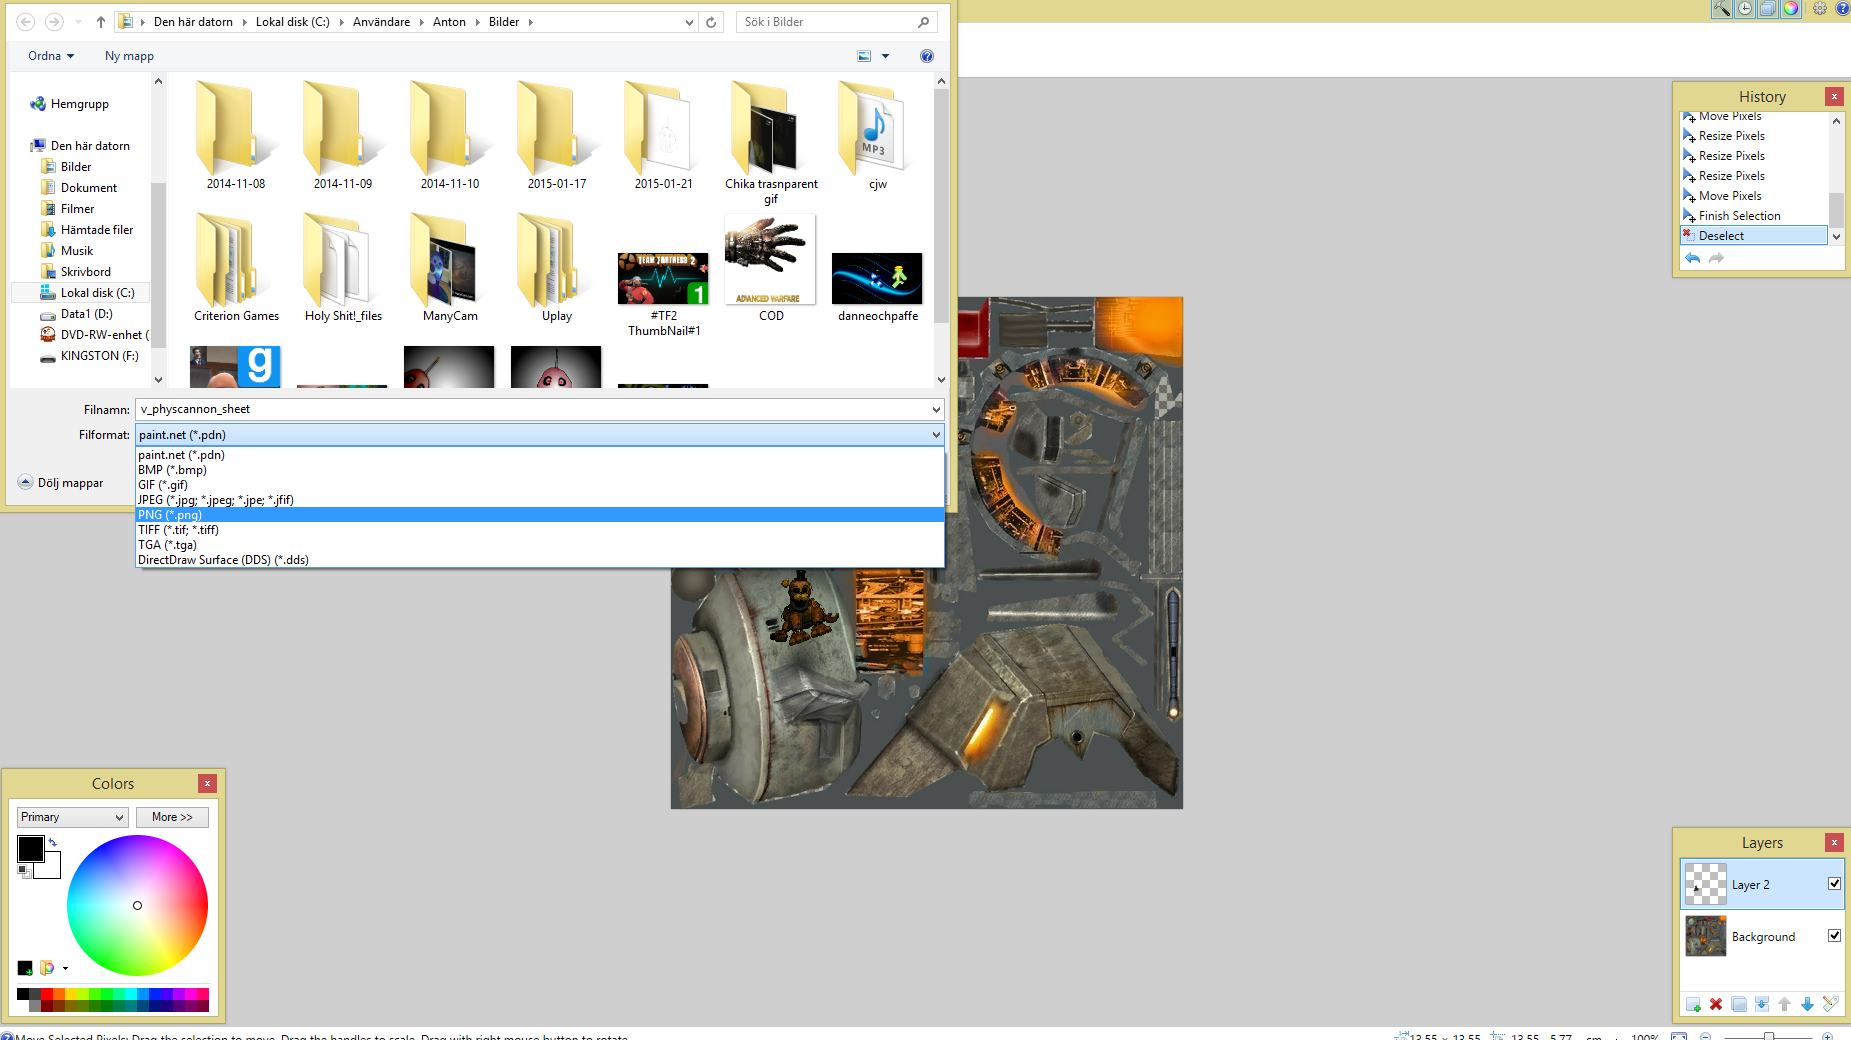Image resolution: width=1851 pixels, height=1040 pixels.
Task: Select Hämtade filer in navigation tree
Action: point(87,230)
